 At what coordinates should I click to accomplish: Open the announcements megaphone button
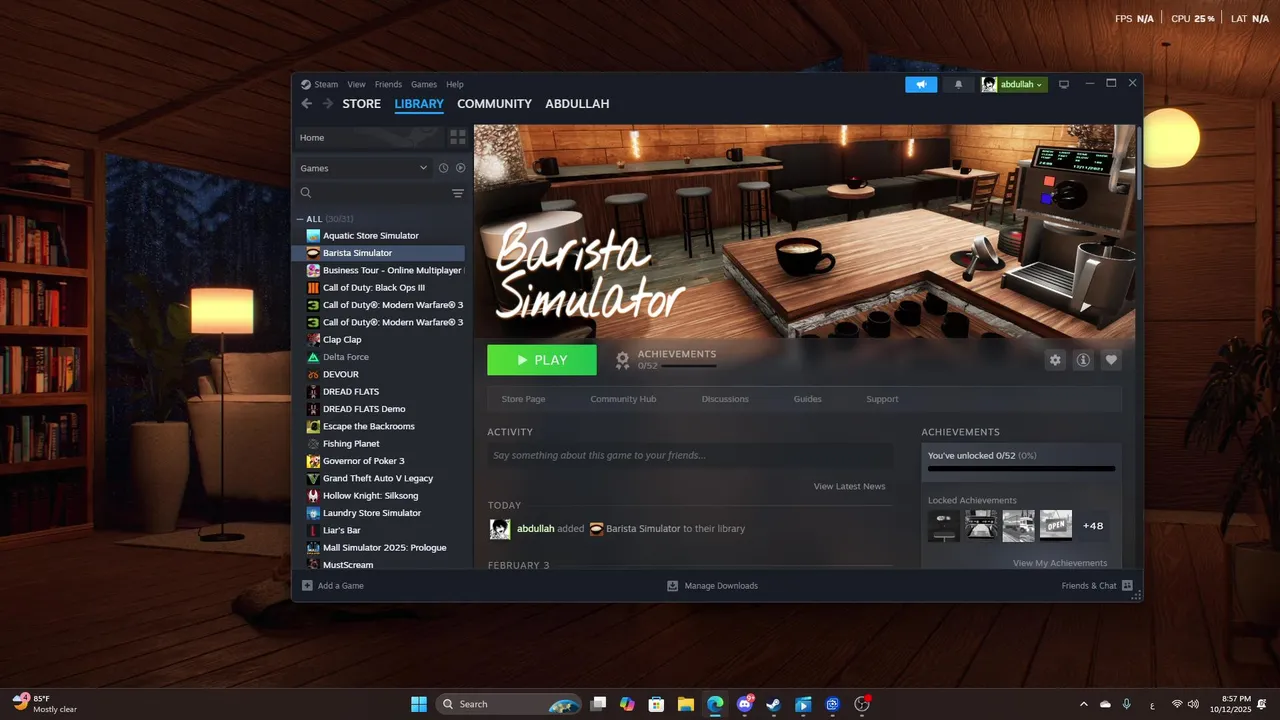pos(921,84)
